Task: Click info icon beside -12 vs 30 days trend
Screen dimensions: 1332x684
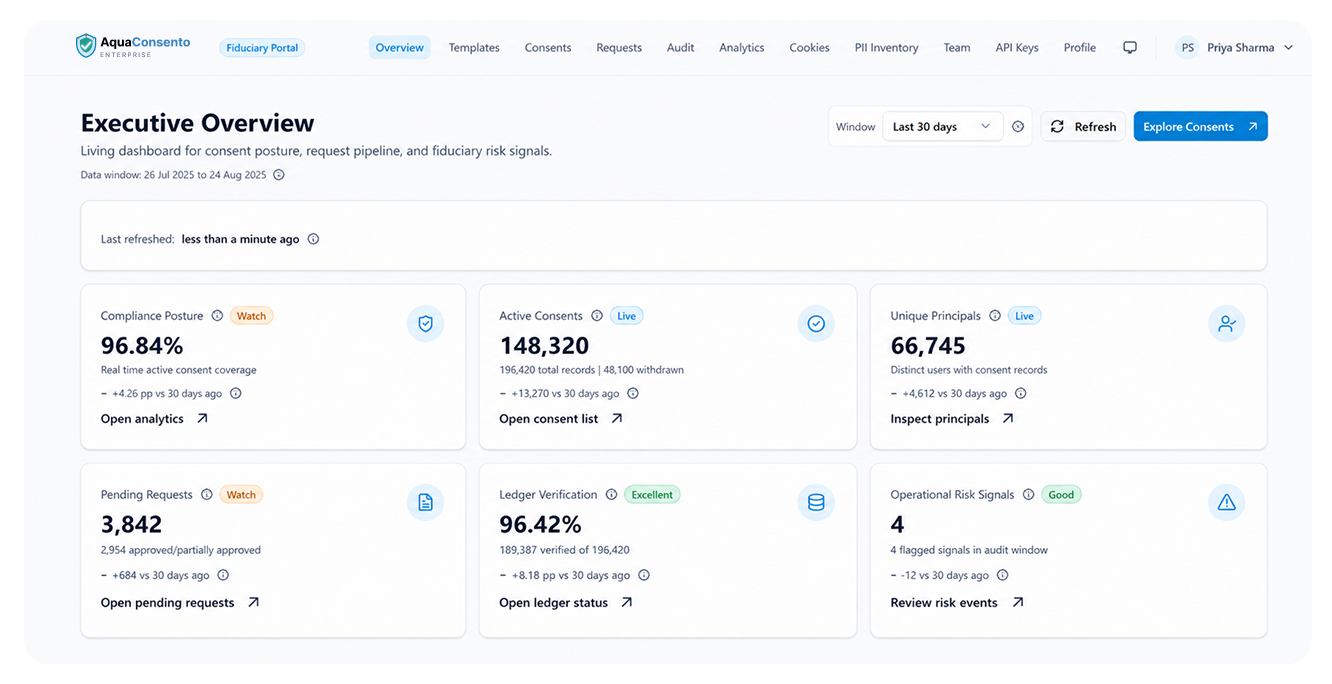Action: [1003, 575]
